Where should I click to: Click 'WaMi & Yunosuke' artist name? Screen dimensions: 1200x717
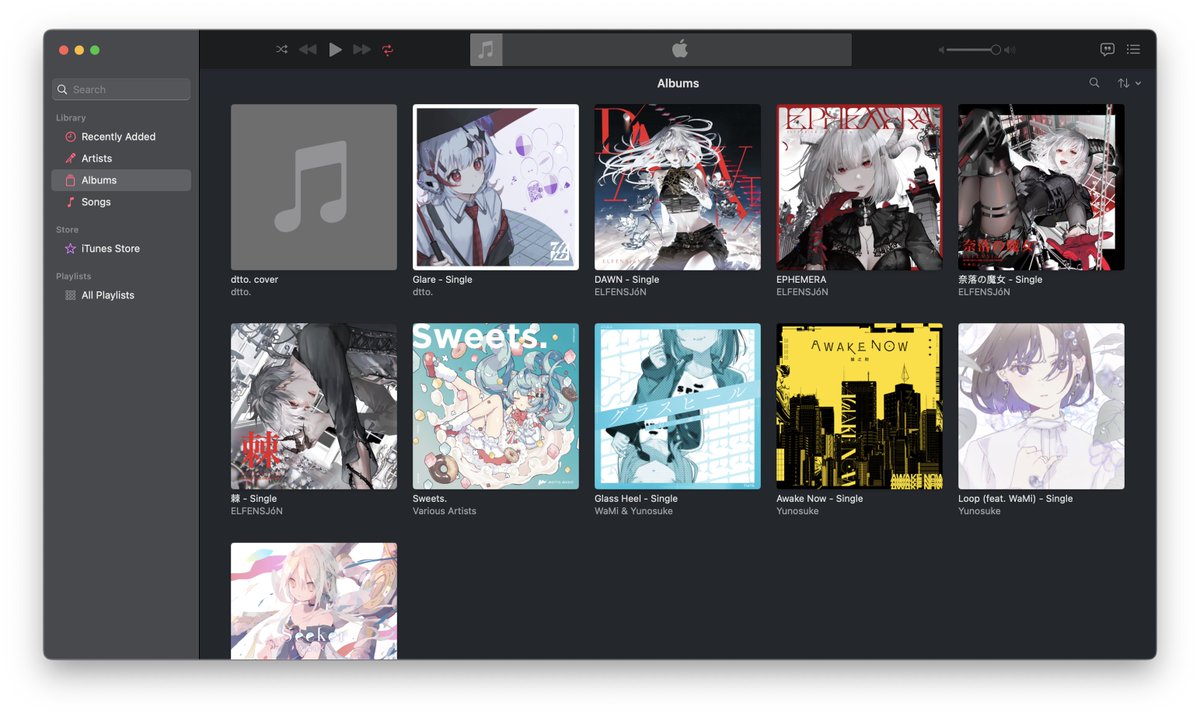(634, 511)
